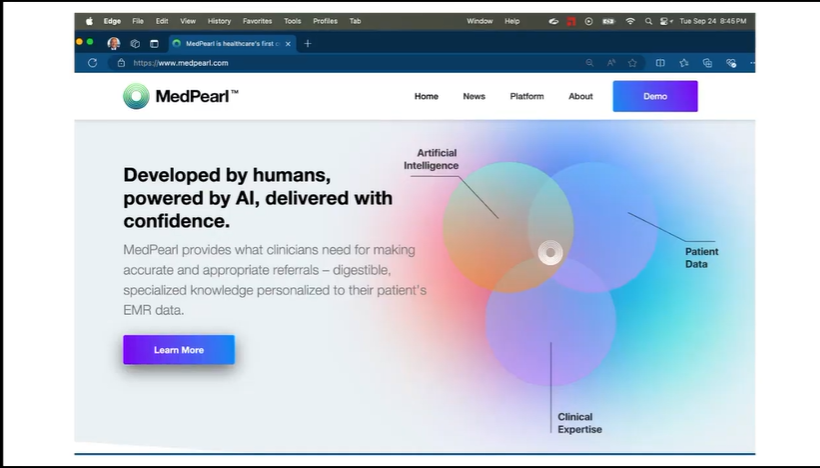Screen dimensions: 820x468
Task: Open the Favorites menu in menu bar
Action: click(x=256, y=21)
